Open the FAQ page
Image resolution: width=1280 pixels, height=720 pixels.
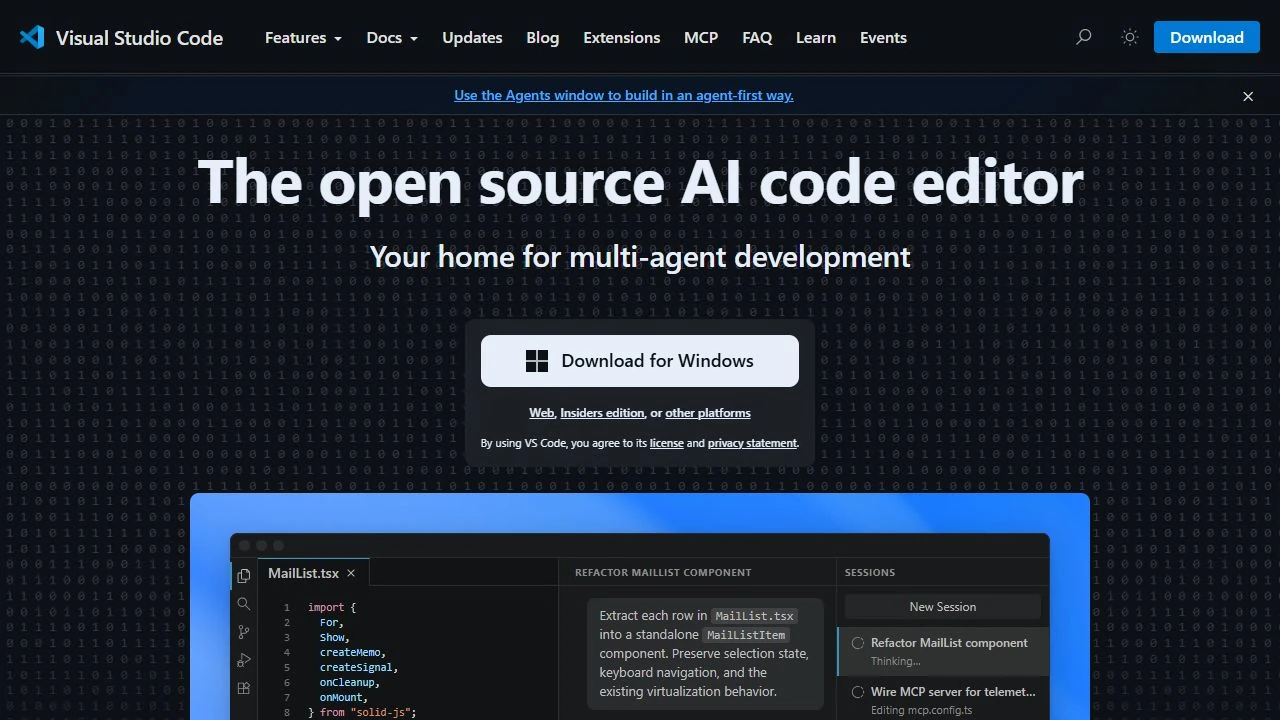[x=757, y=37]
